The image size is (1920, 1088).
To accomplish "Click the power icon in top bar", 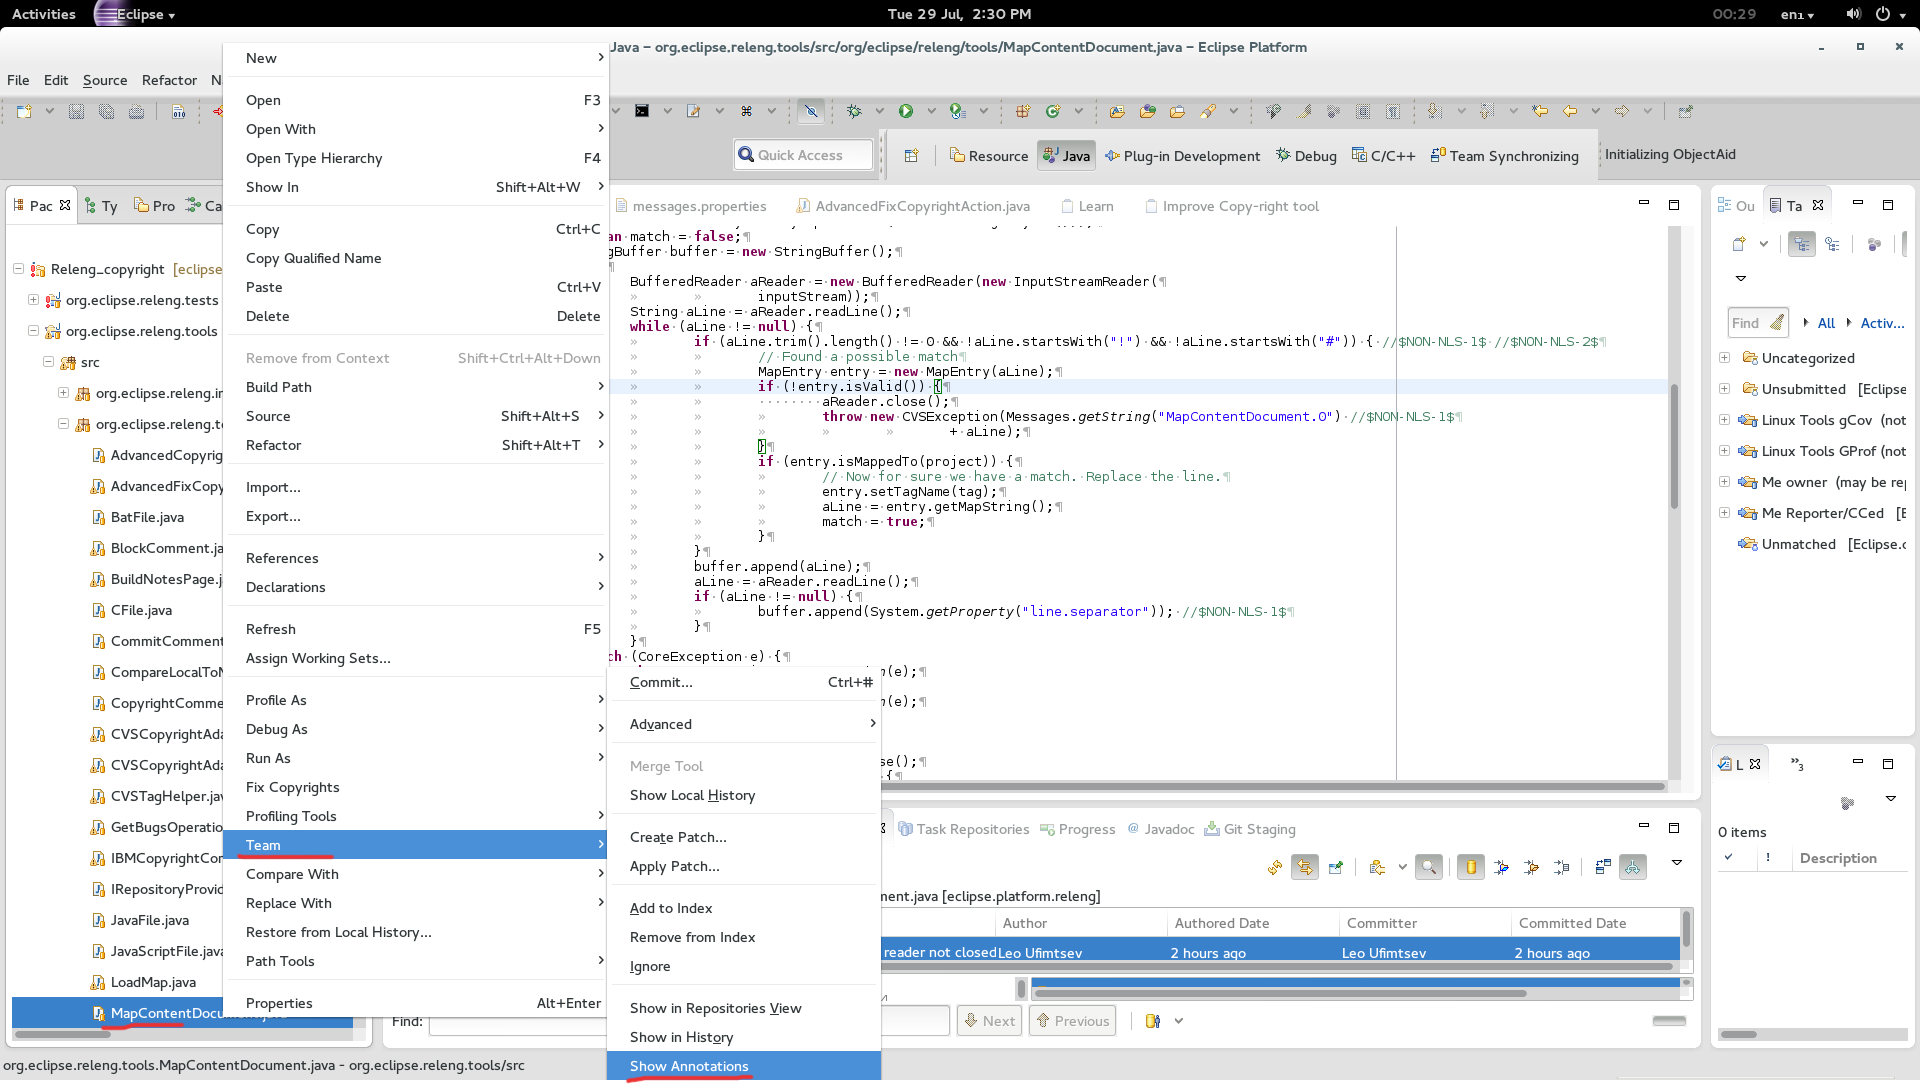I will [1883, 14].
